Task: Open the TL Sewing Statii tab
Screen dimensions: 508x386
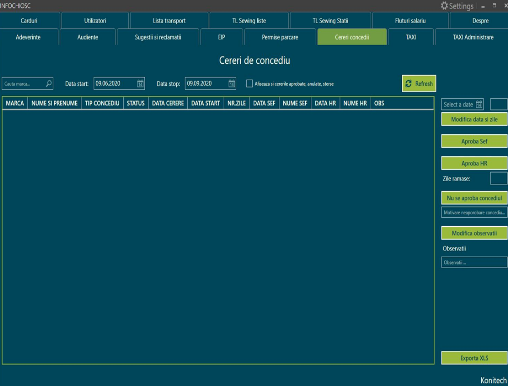Action: point(330,21)
